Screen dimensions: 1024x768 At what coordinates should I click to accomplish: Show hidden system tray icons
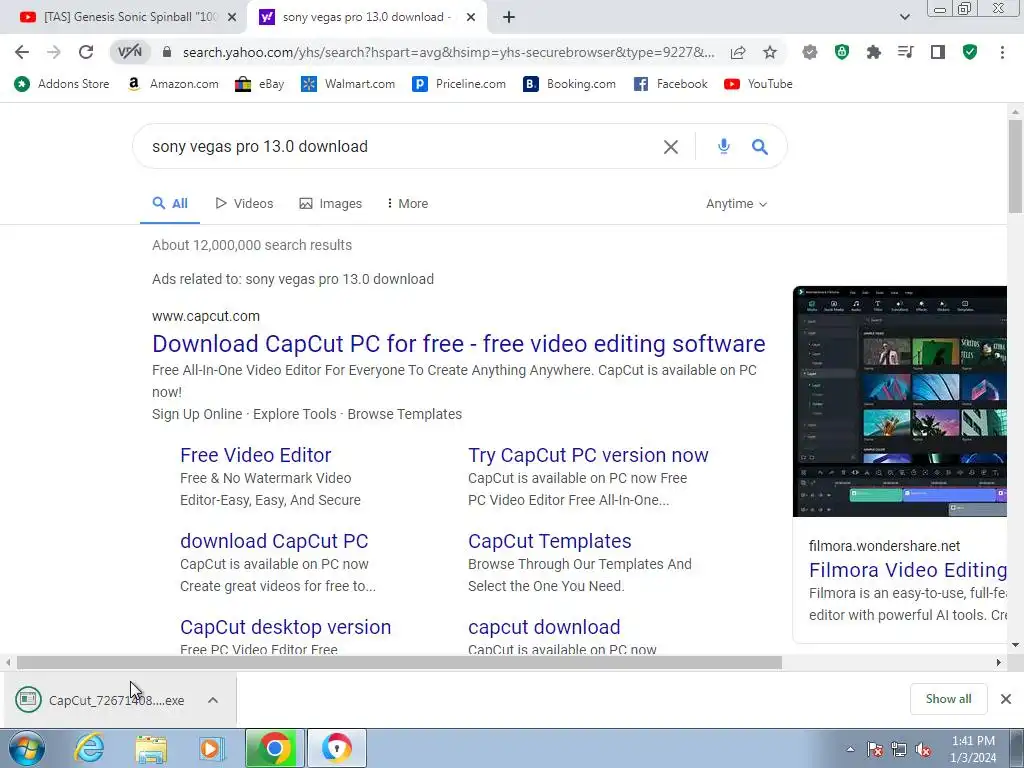coord(850,749)
